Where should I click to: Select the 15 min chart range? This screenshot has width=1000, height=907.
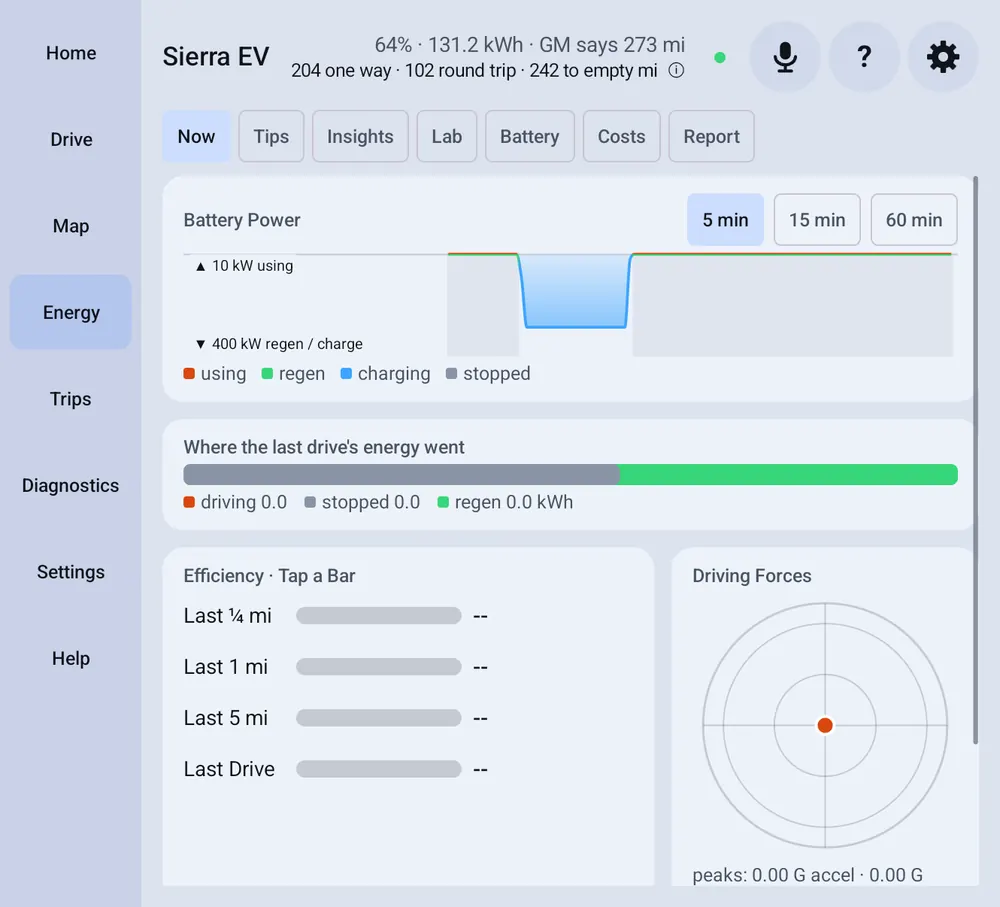[x=817, y=220]
